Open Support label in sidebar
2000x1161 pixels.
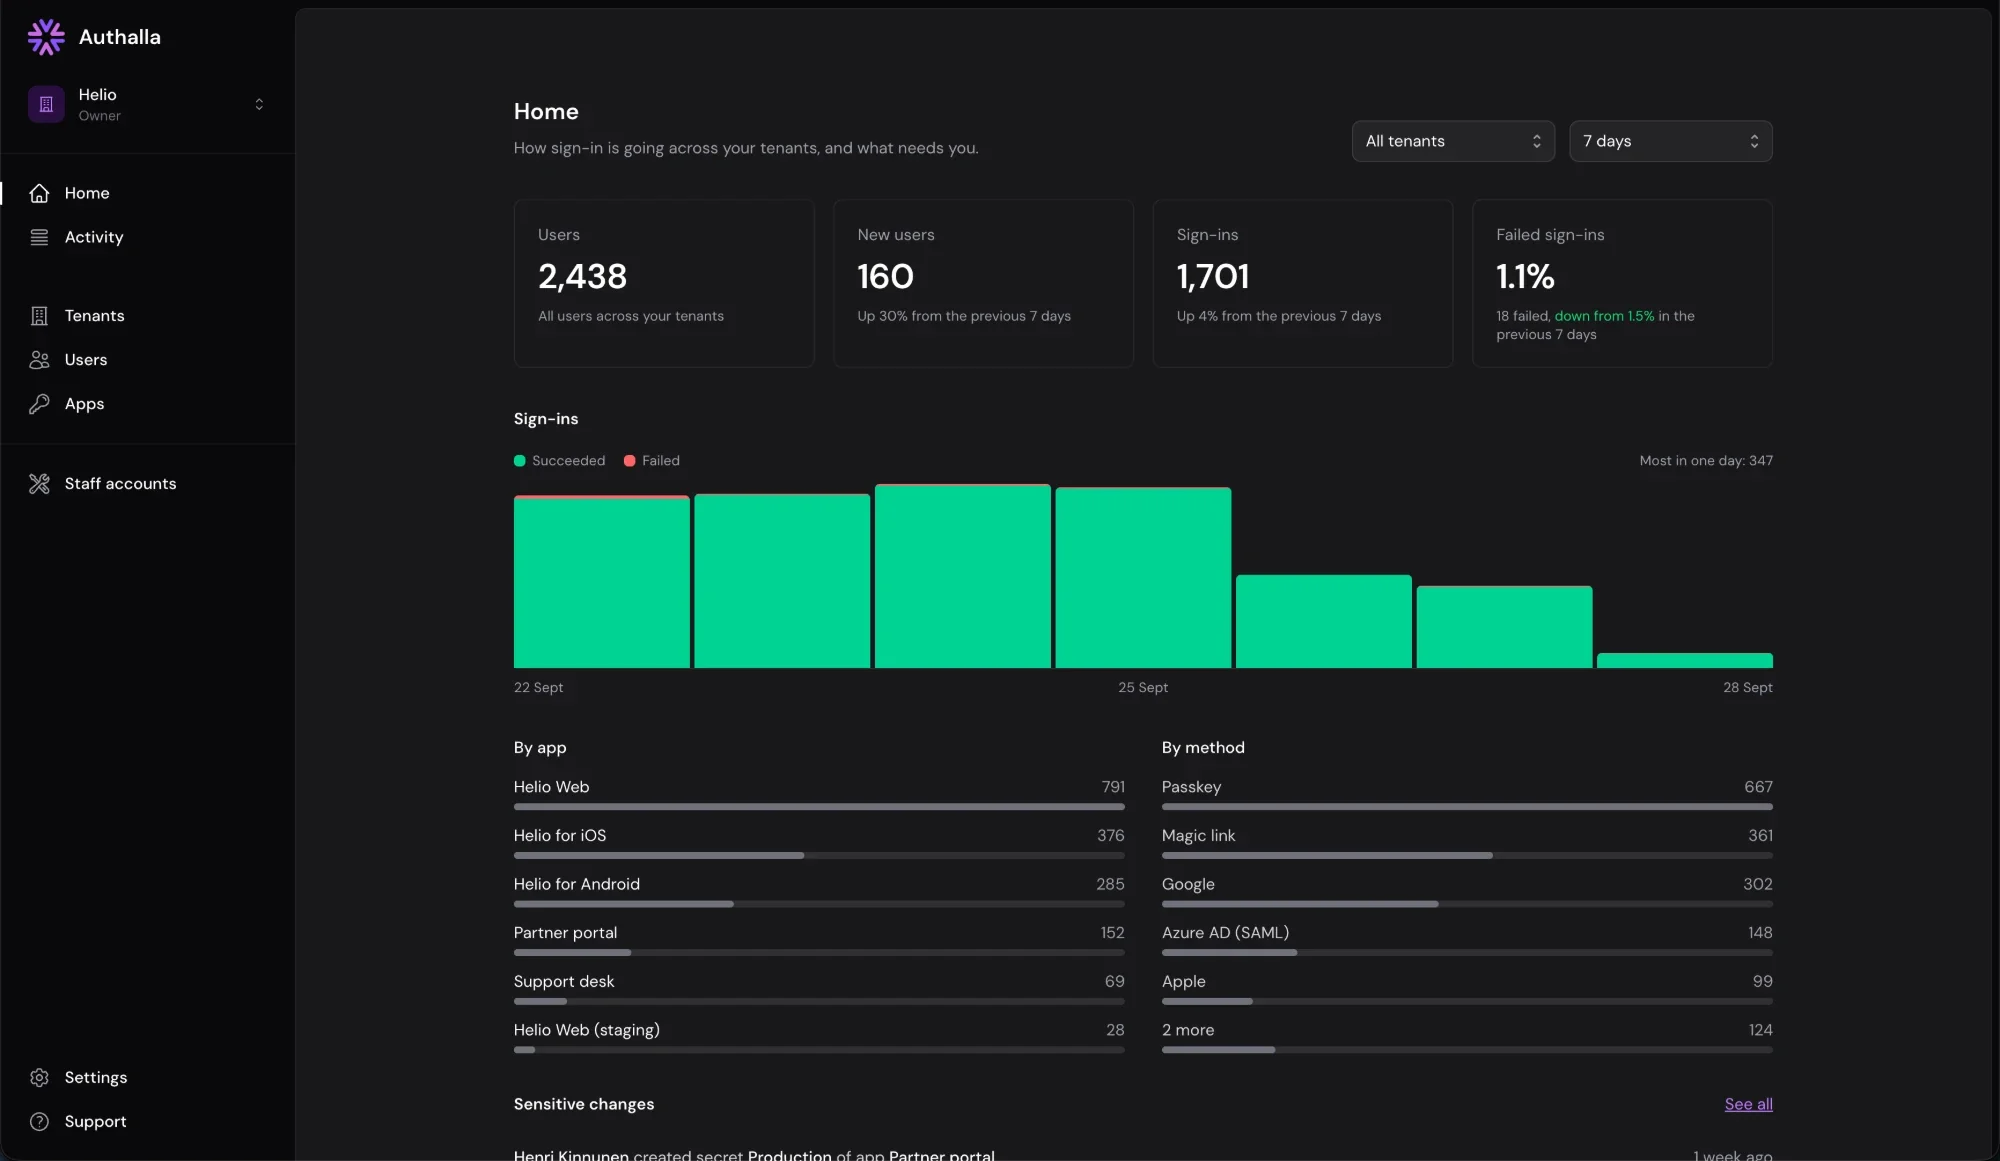coord(96,1122)
